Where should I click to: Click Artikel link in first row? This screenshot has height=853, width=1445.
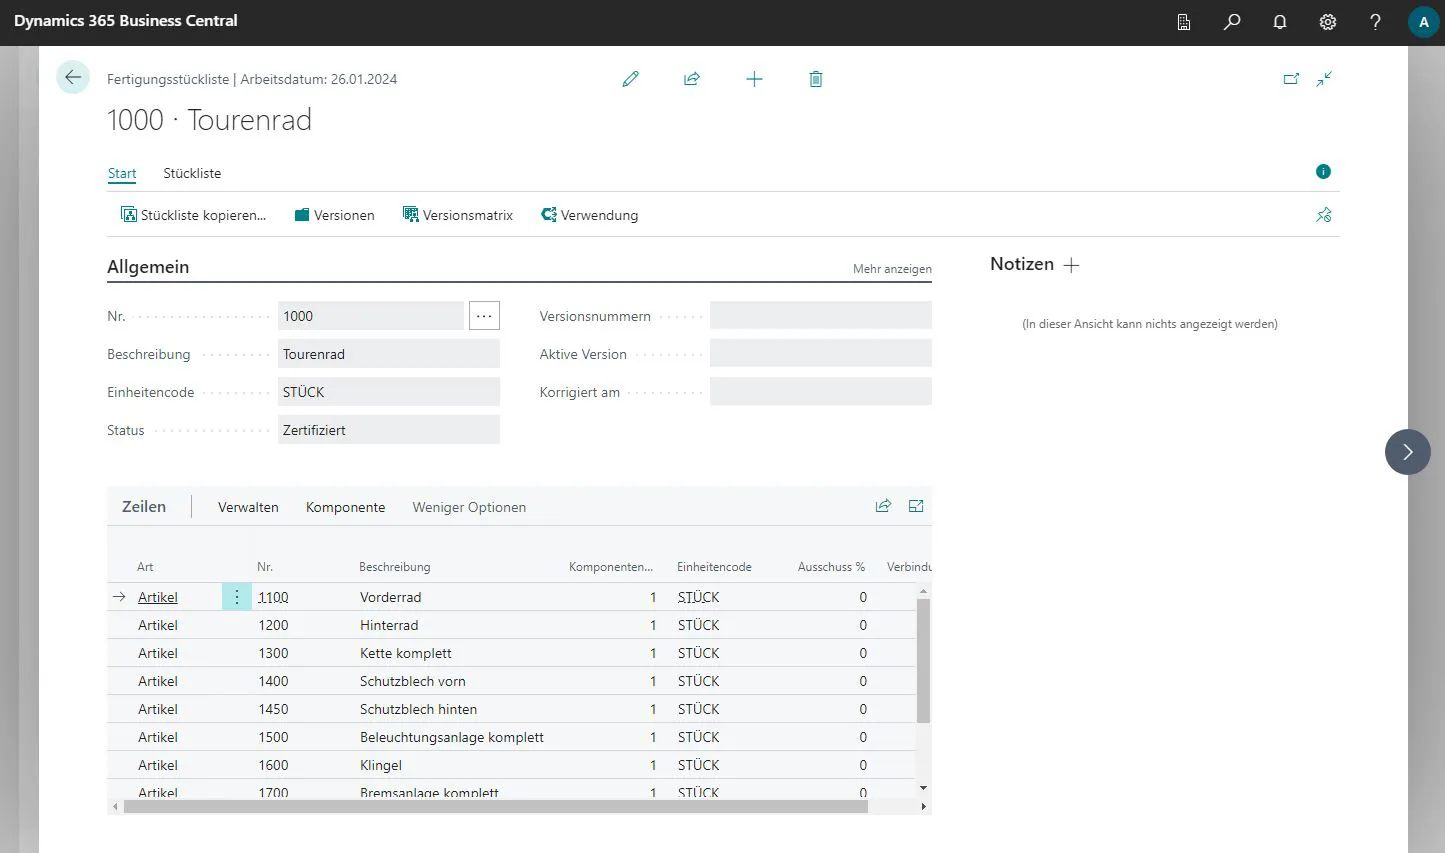click(x=158, y=597)
